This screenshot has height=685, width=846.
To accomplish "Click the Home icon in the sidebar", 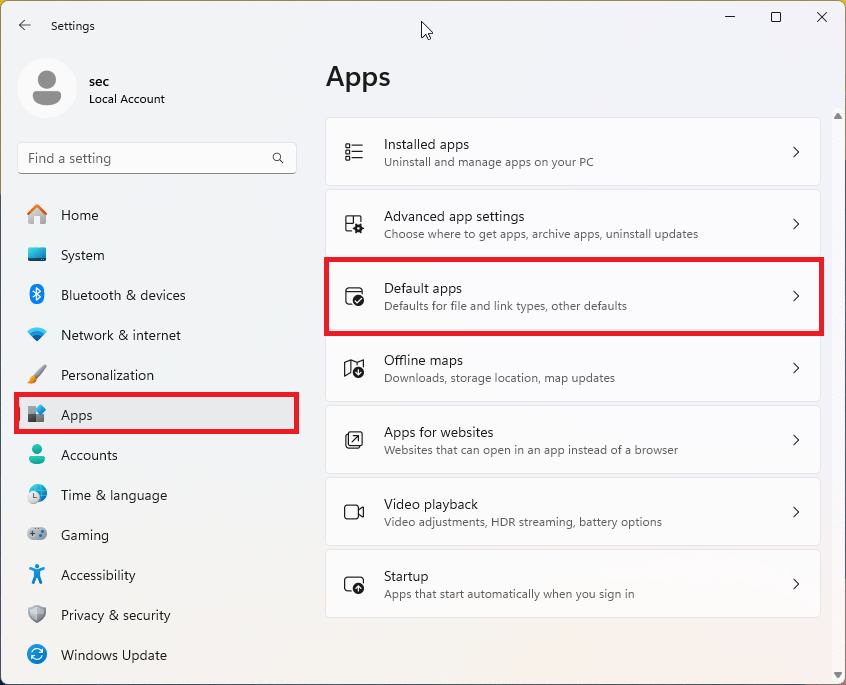I will 43,215.
